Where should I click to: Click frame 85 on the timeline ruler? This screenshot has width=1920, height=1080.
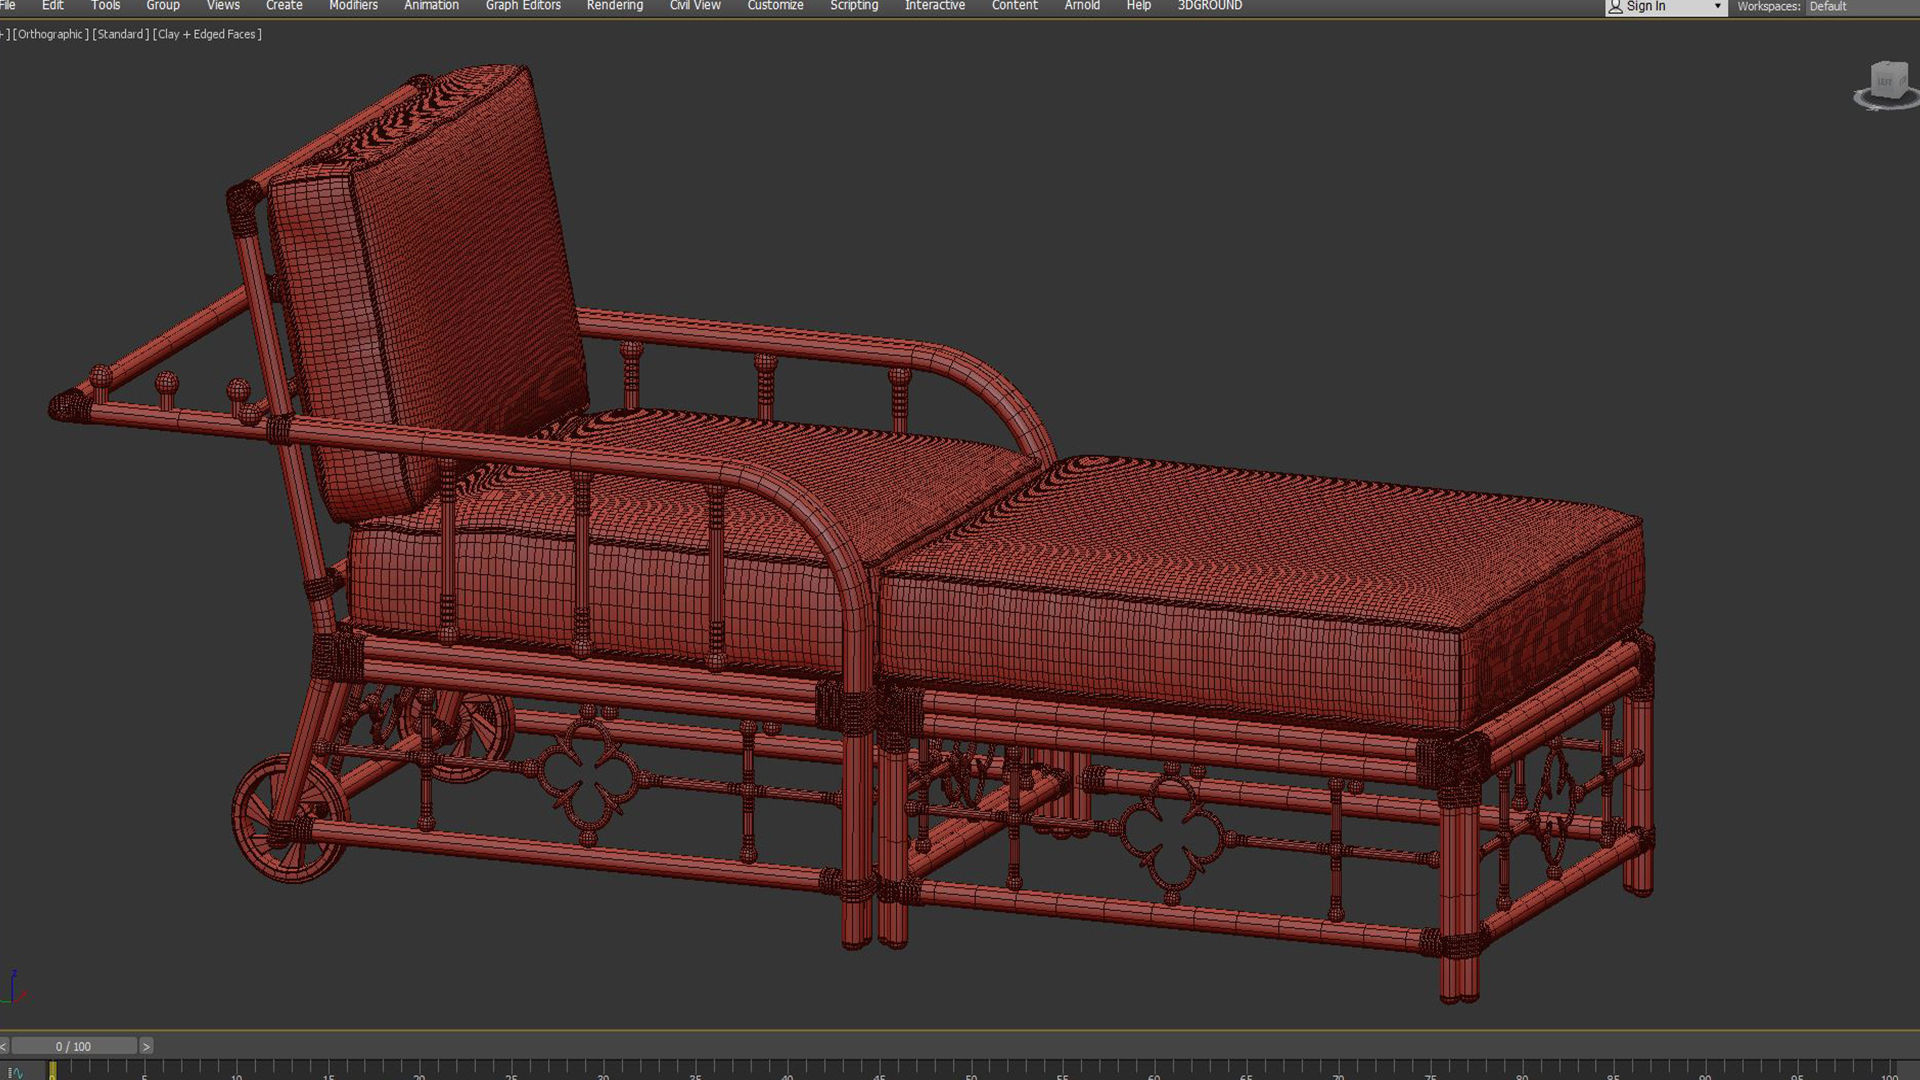coord(1612,1072)
